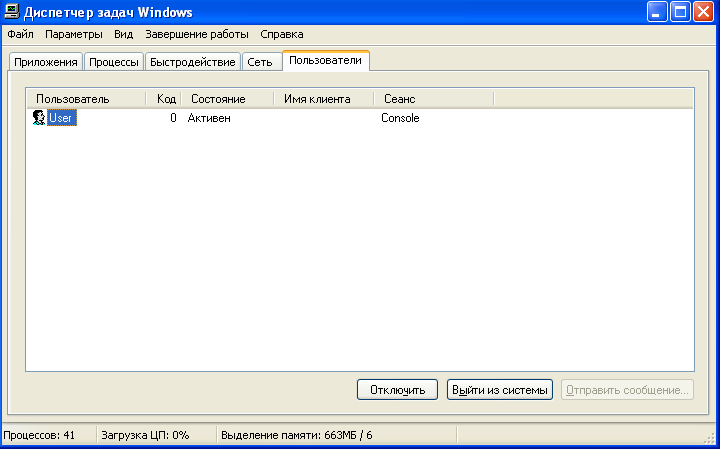
Task: Click the code value 0 for User
Action: [173, 118]
